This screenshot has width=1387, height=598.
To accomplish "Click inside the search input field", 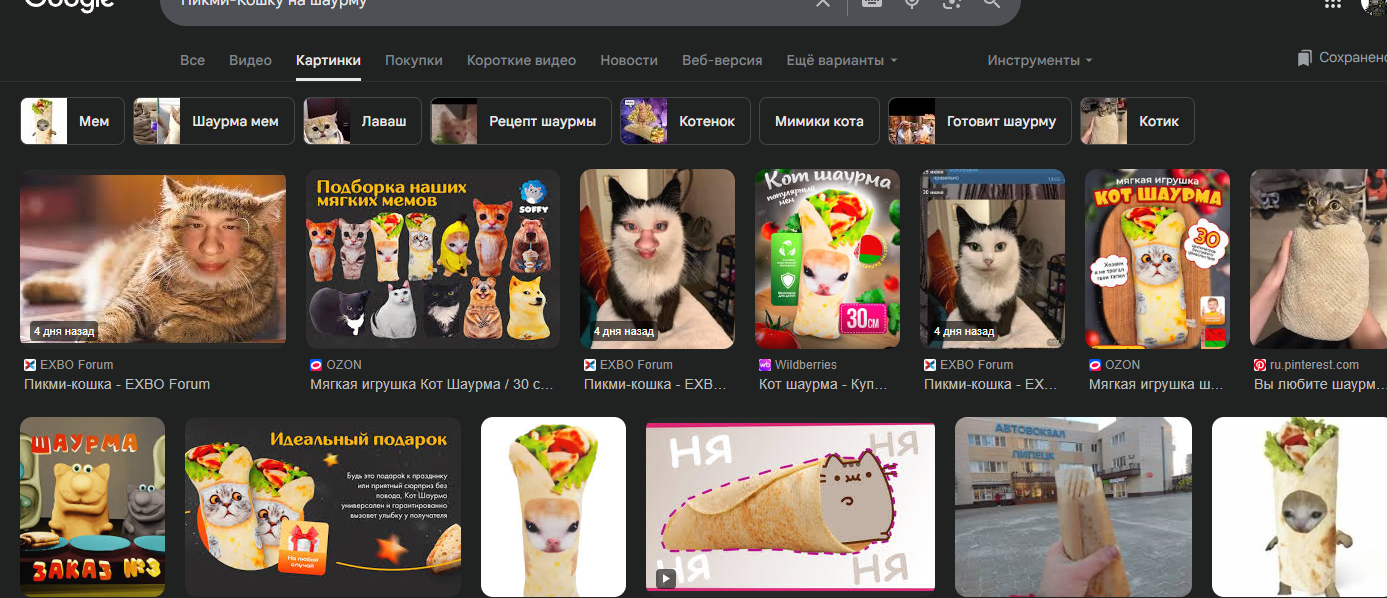I will pyautogui.click(x=480, y=5).
